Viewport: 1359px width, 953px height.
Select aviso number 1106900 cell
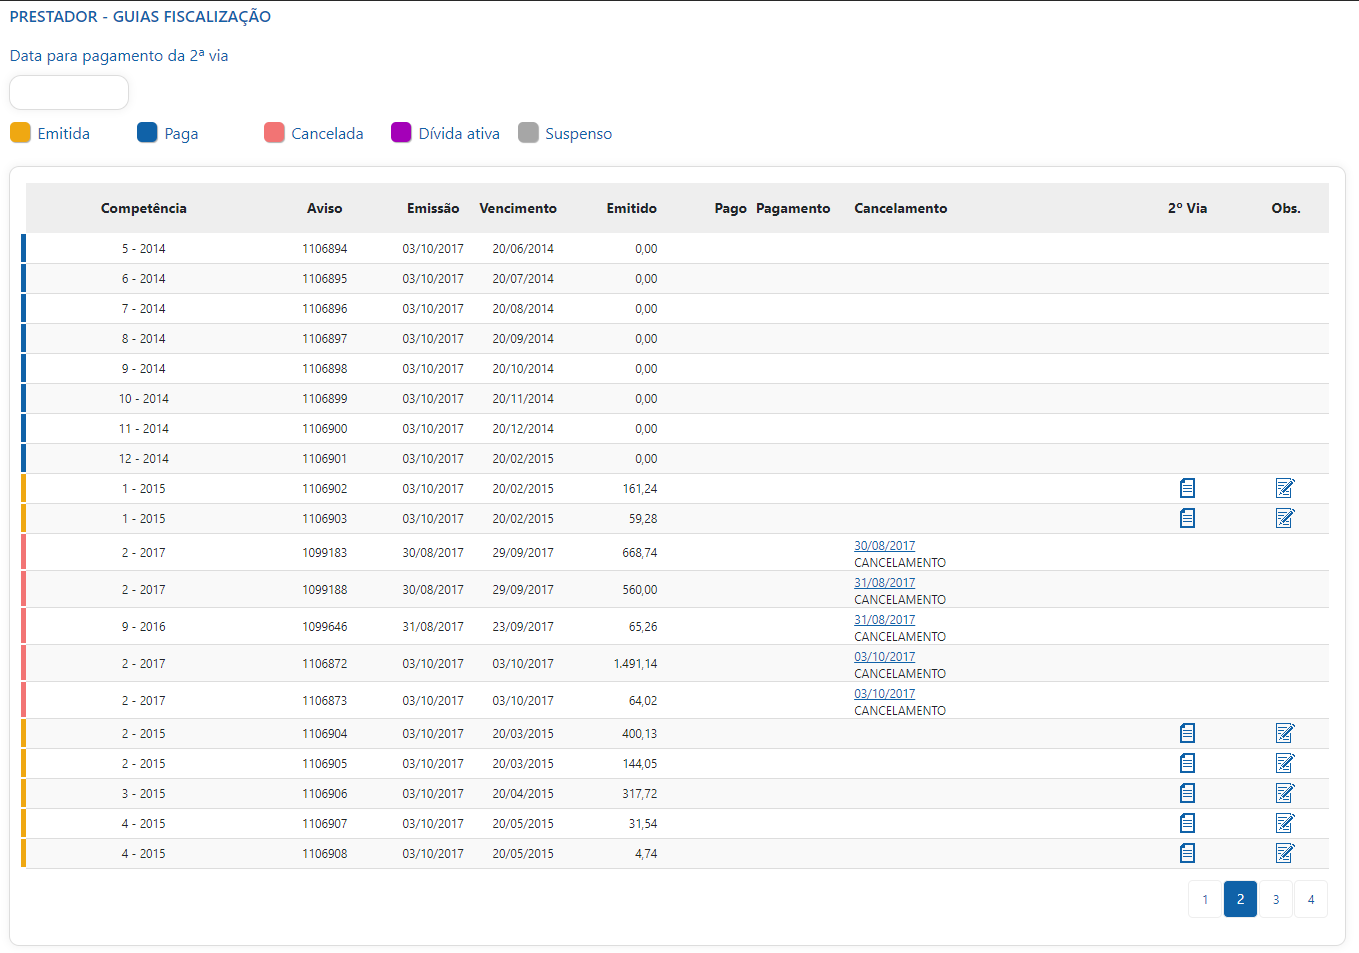pos(325,429)
